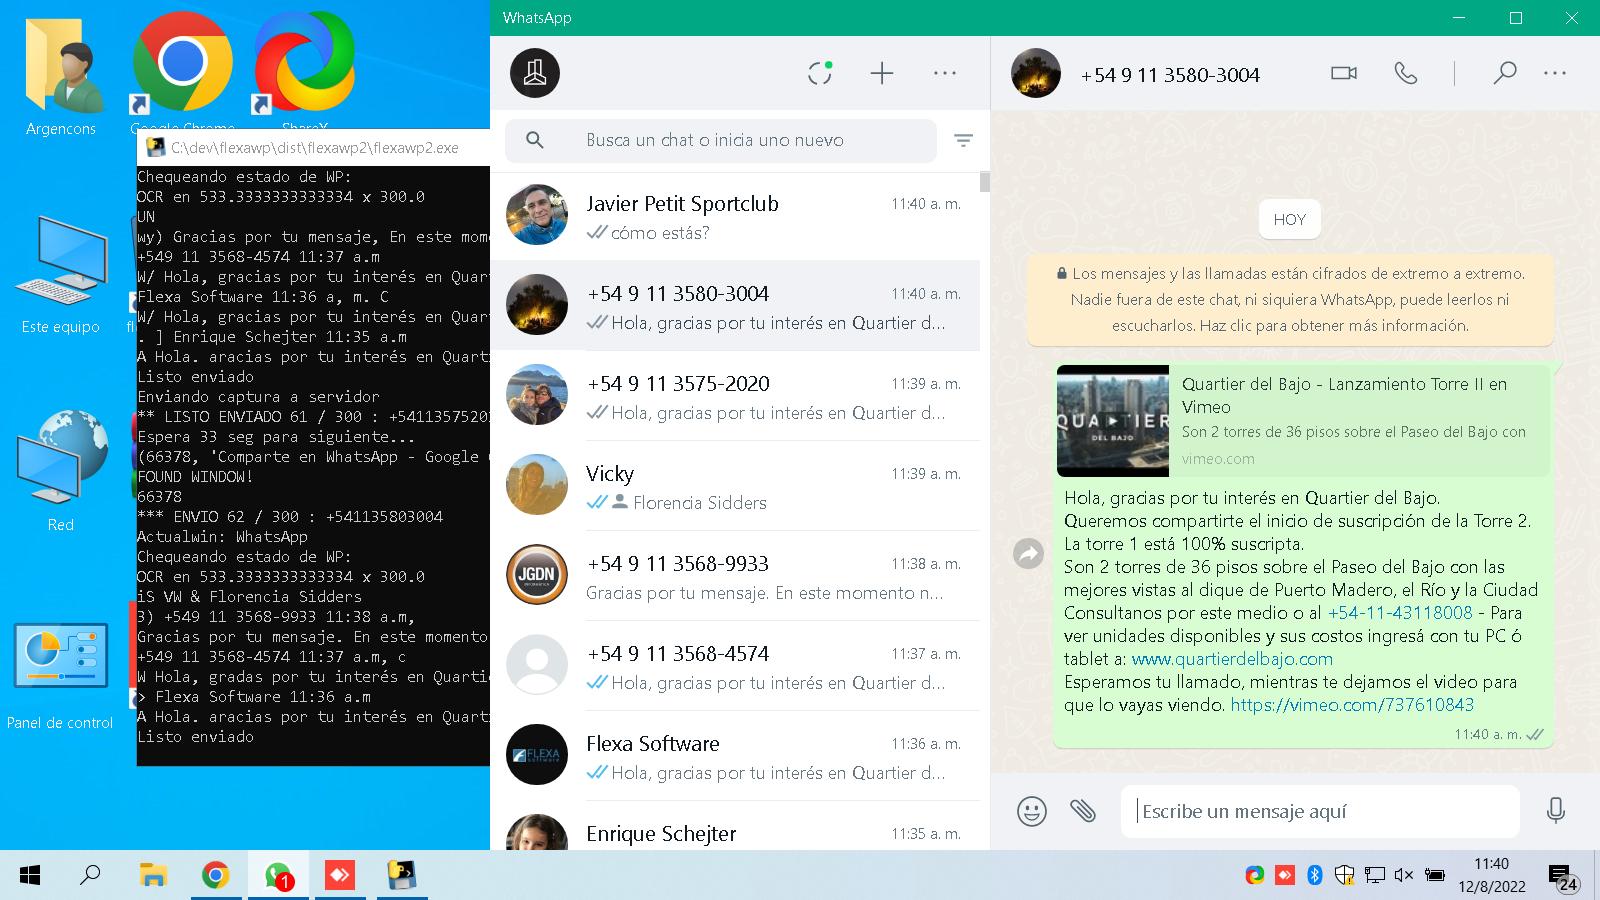Start a voice call with the contact
Viewport: 1600px width, 900px height.
pos(1406,73)
